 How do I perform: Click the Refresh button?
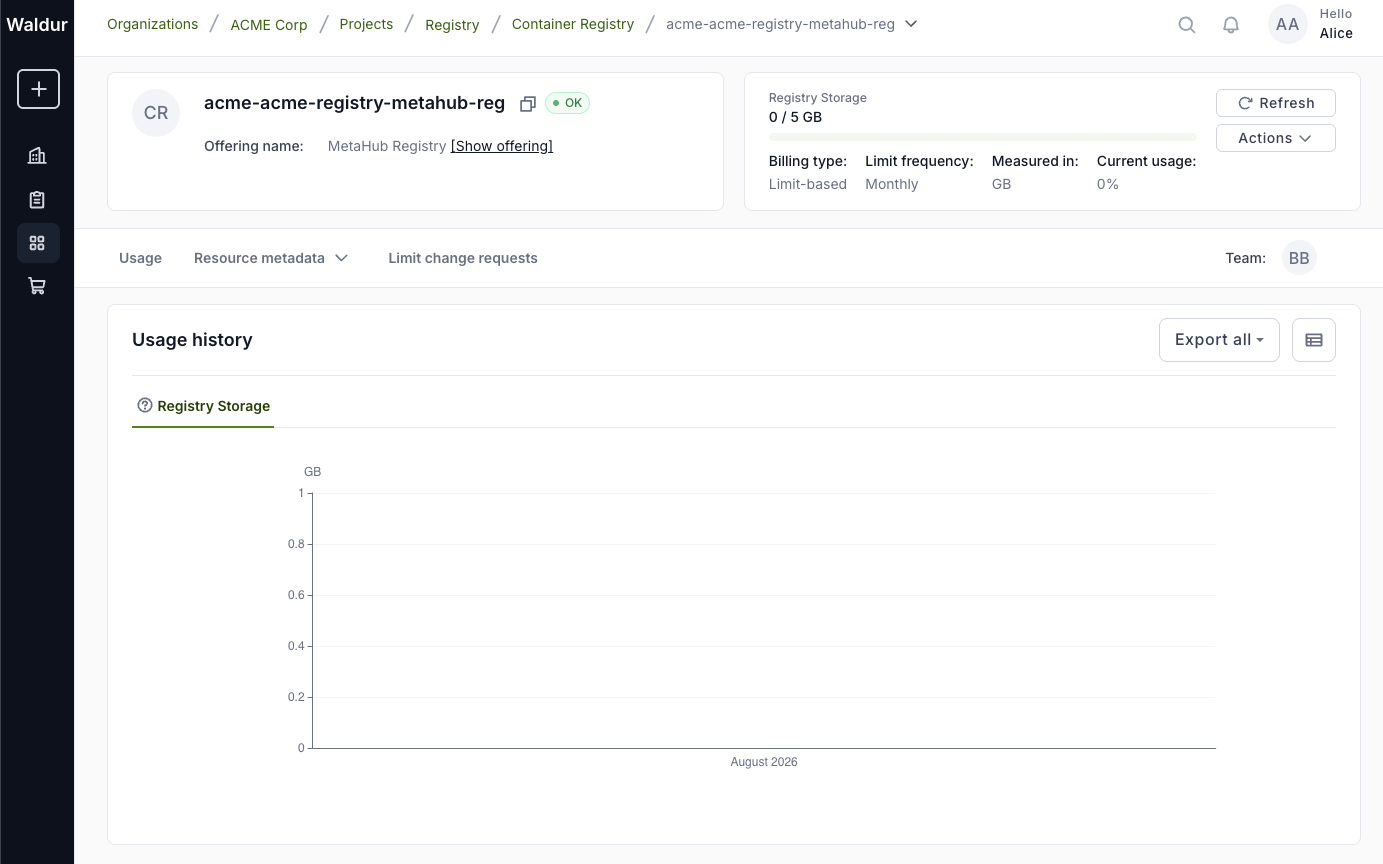[1275, 103]
